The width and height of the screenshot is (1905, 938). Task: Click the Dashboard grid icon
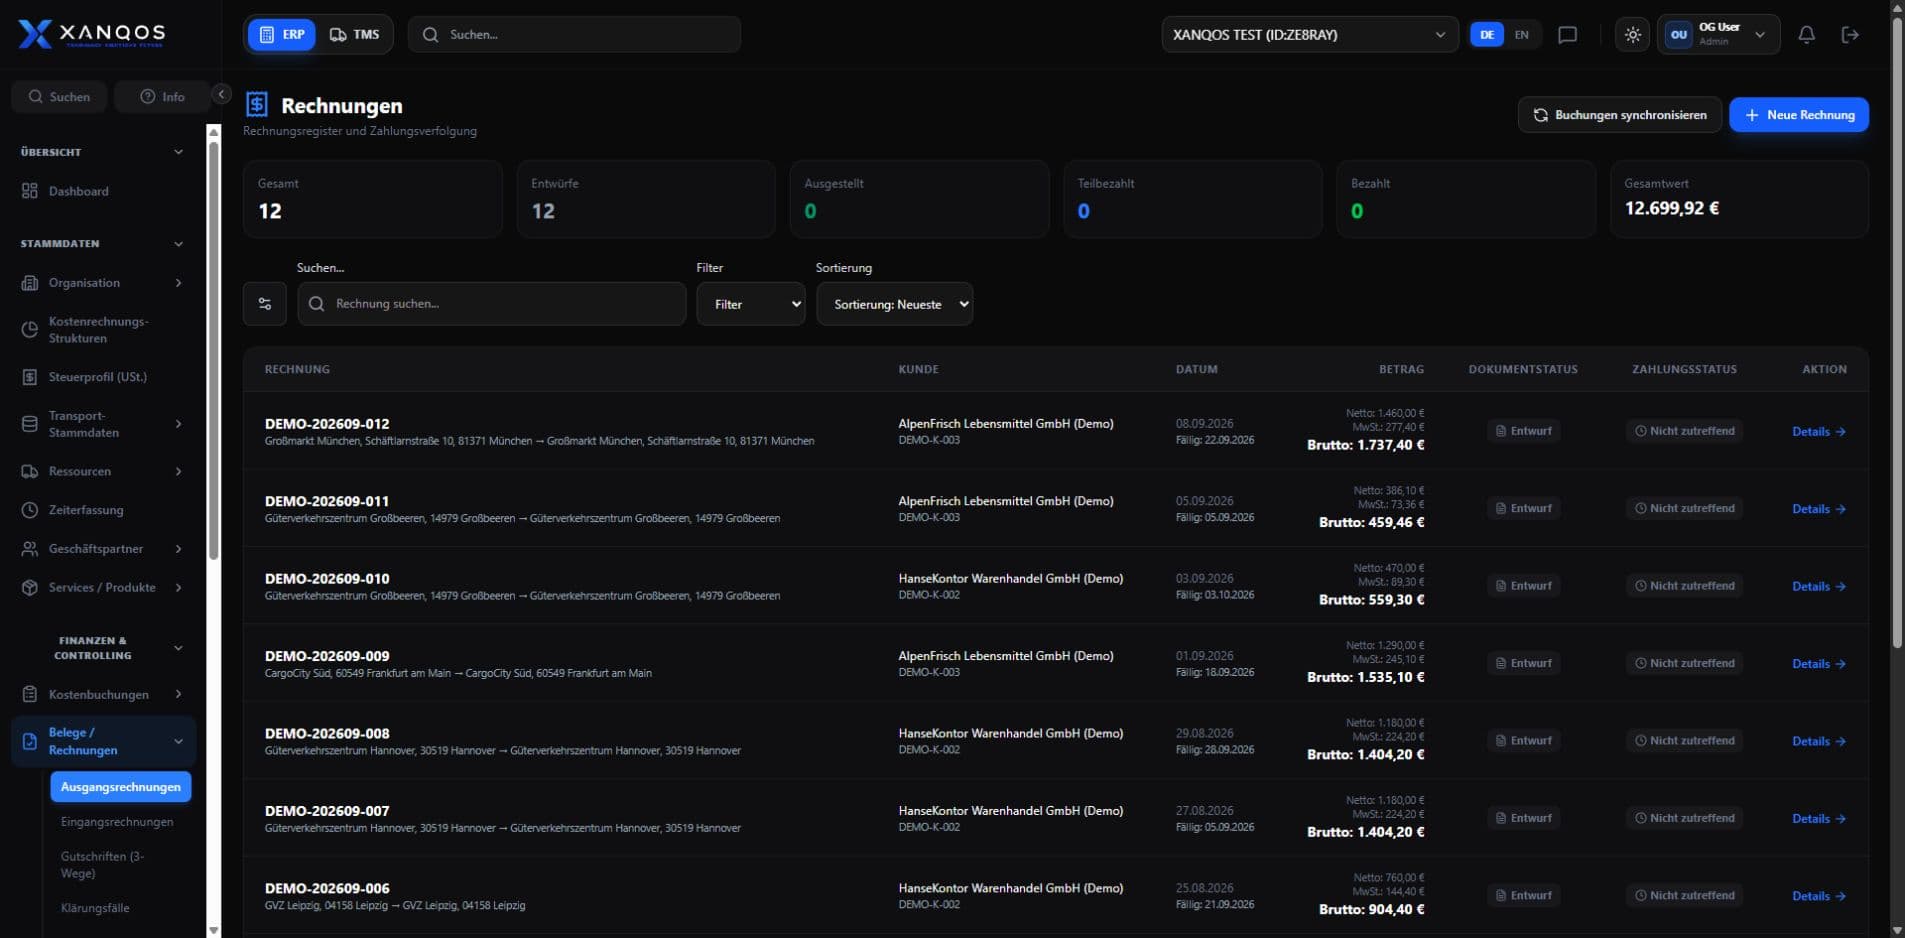pyautogui.click(x=30, y=191)
